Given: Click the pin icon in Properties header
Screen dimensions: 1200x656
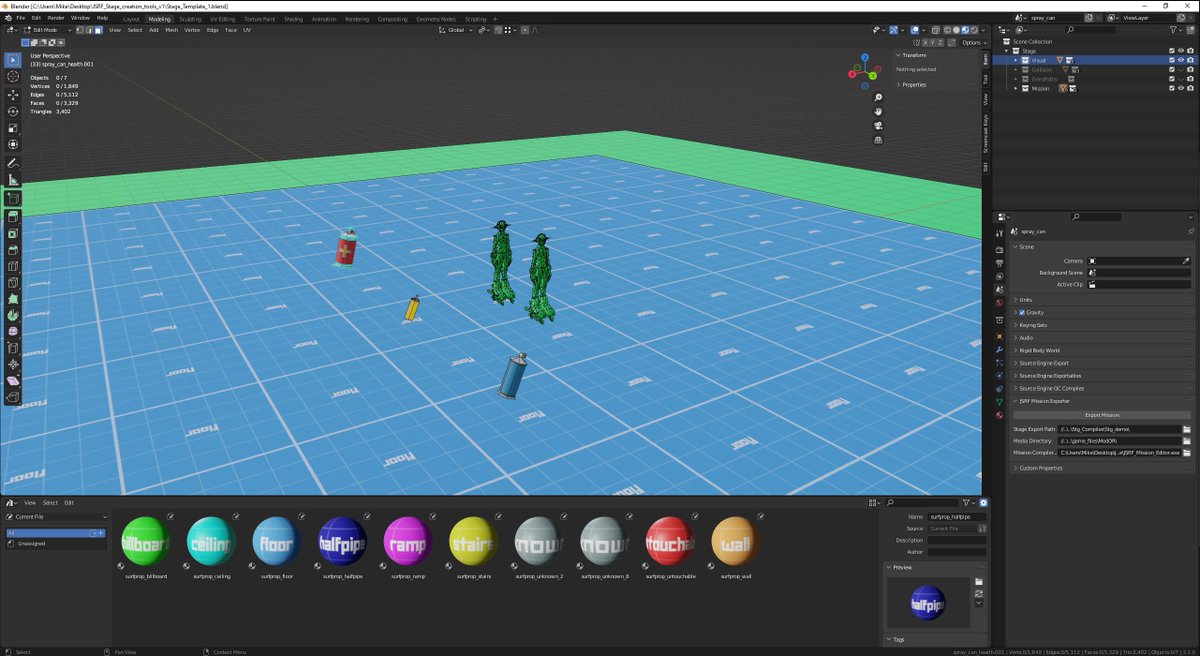Looking at the screenshot, I should click(x=1190, y=231).
